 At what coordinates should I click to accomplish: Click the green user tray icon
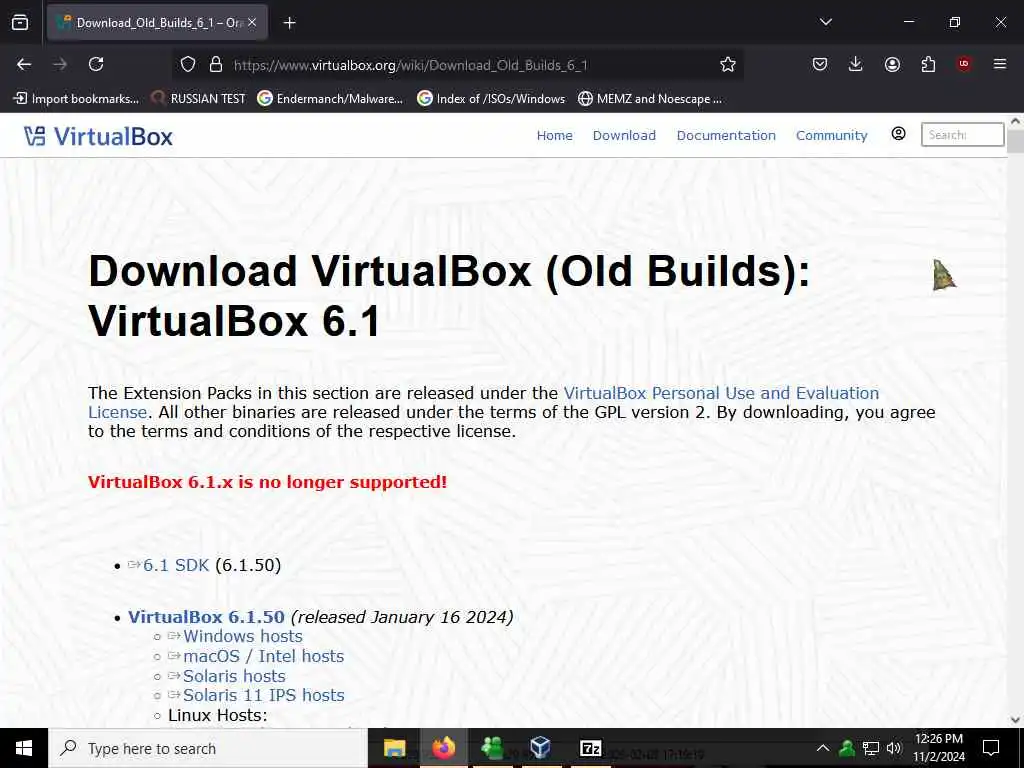(x=847, y=748)
